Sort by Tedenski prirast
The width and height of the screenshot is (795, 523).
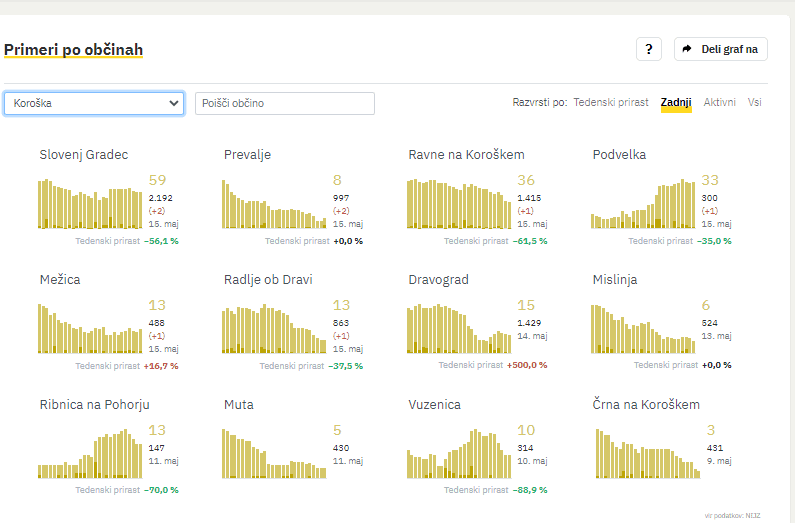pyautogui.click(x=610, y=103)
